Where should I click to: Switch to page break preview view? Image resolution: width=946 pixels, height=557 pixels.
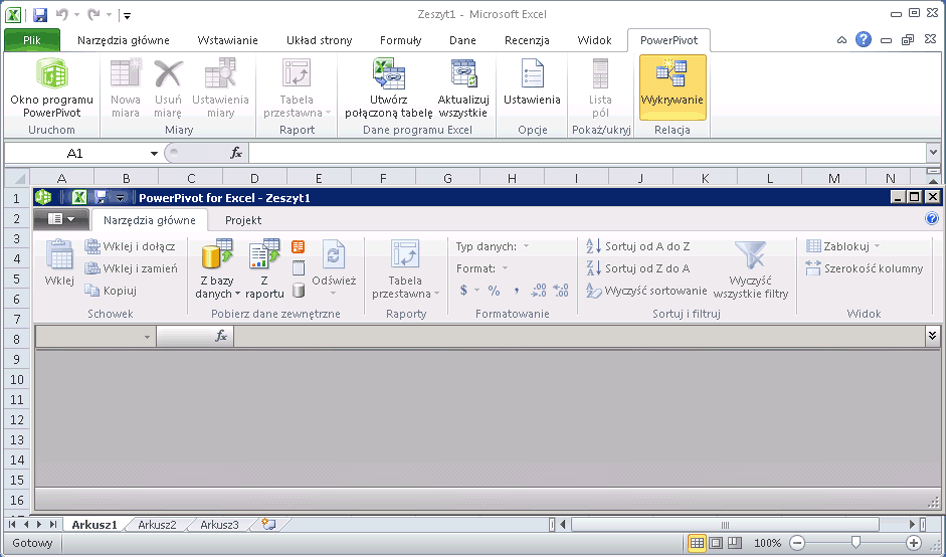point(735,543)
